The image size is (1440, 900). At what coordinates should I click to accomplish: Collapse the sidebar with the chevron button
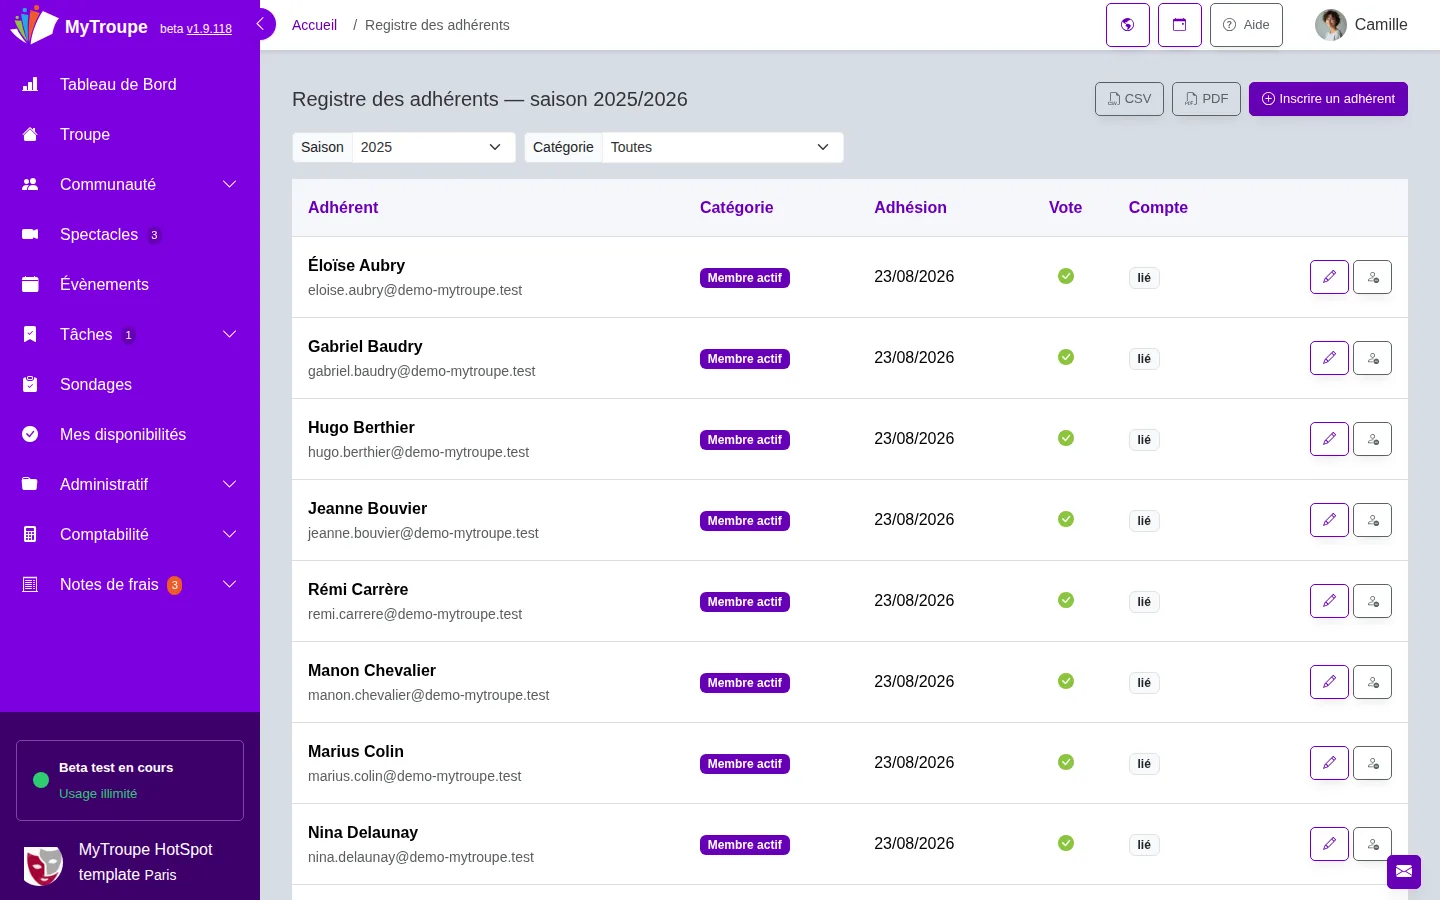tap(261, 24)
